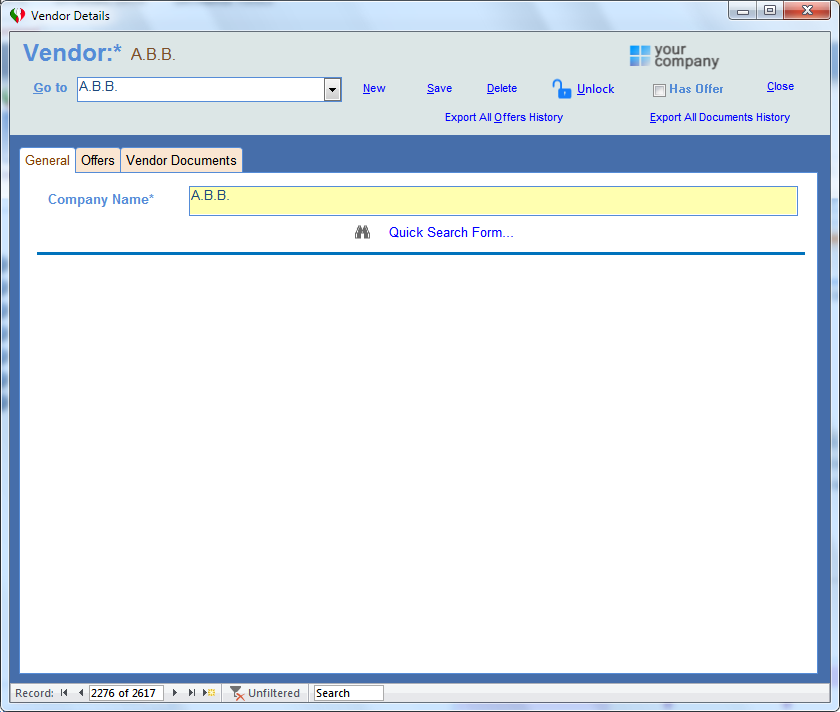Click the Go to label link
Screen dimensions: 840x712
(x=50, y=87)
